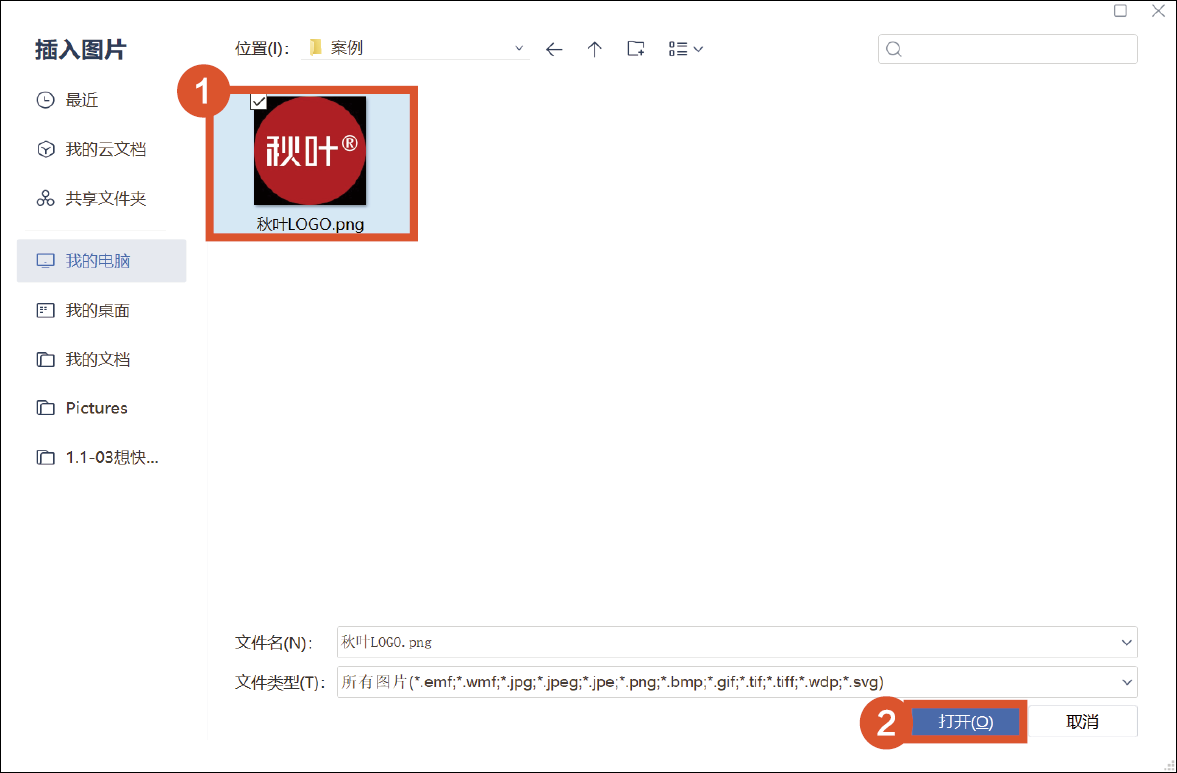
Task: Go to 我的桌面 desktop location
Action: 97,311
